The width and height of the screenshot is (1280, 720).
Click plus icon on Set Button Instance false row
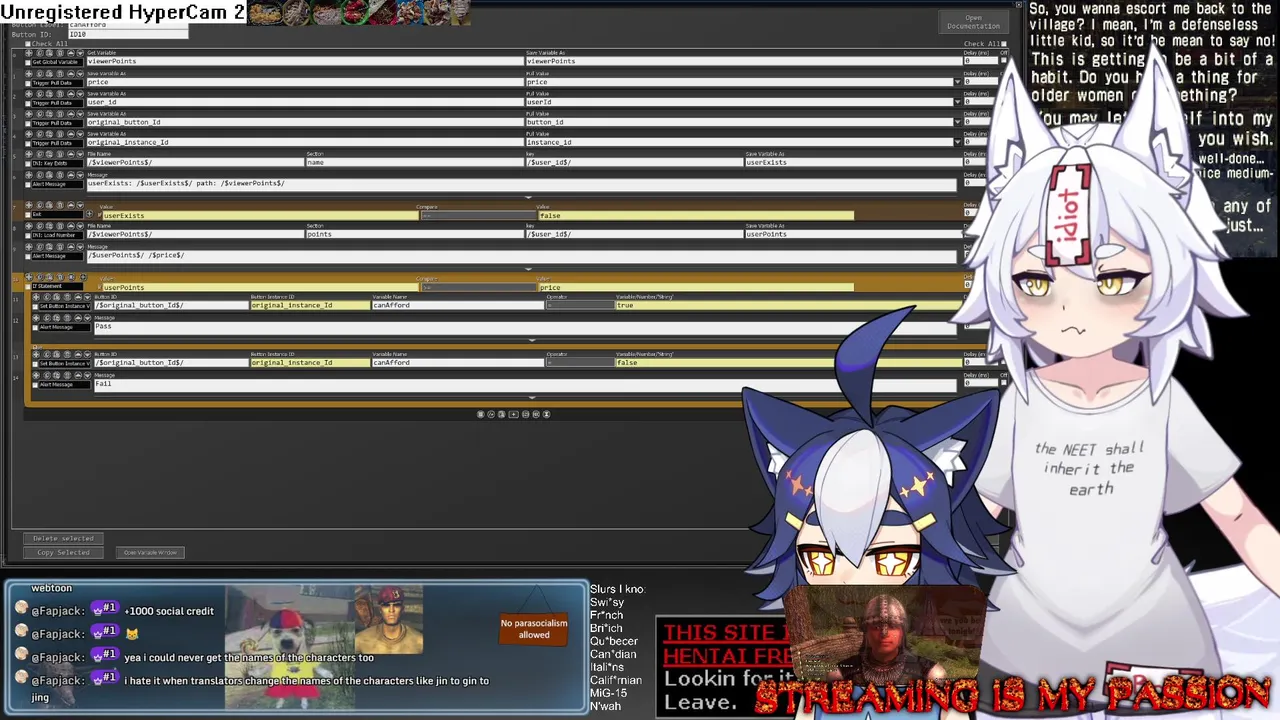pos(36,354)
